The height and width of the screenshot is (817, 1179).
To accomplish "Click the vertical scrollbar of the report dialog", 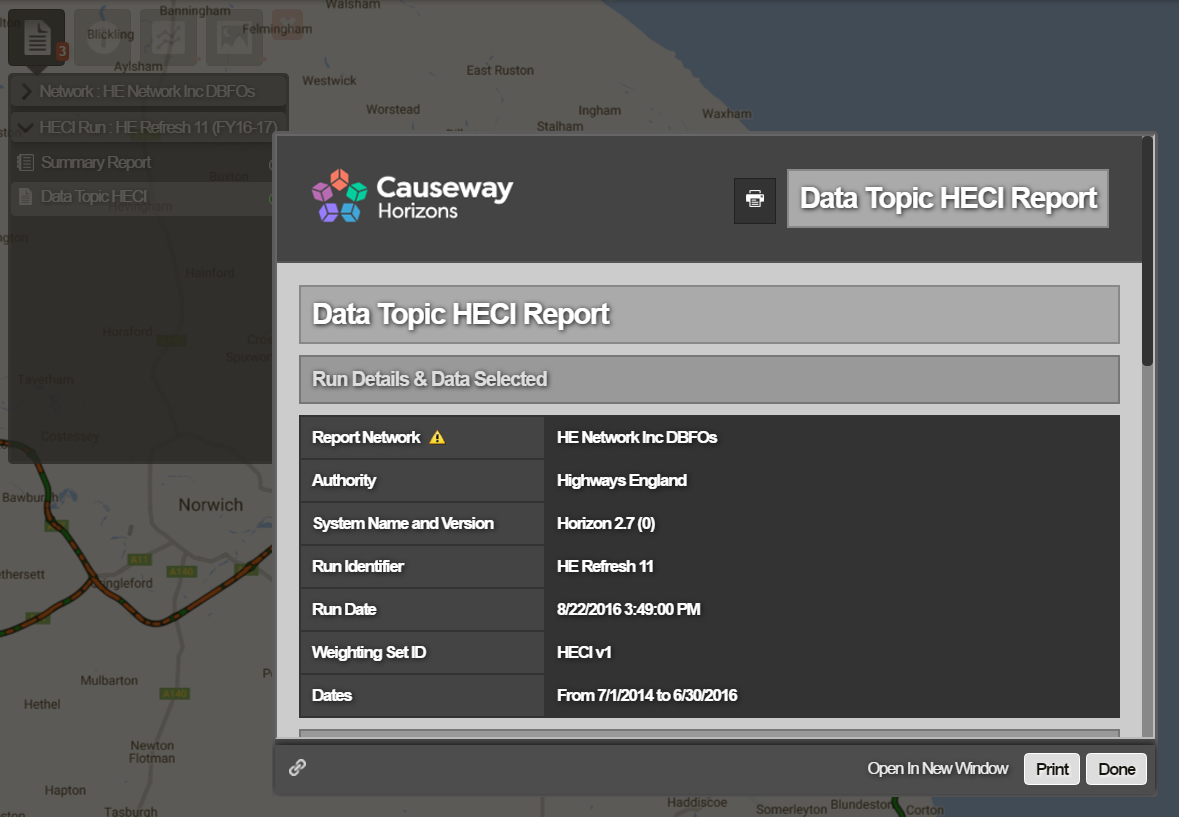I will (x=1147, y=251).
